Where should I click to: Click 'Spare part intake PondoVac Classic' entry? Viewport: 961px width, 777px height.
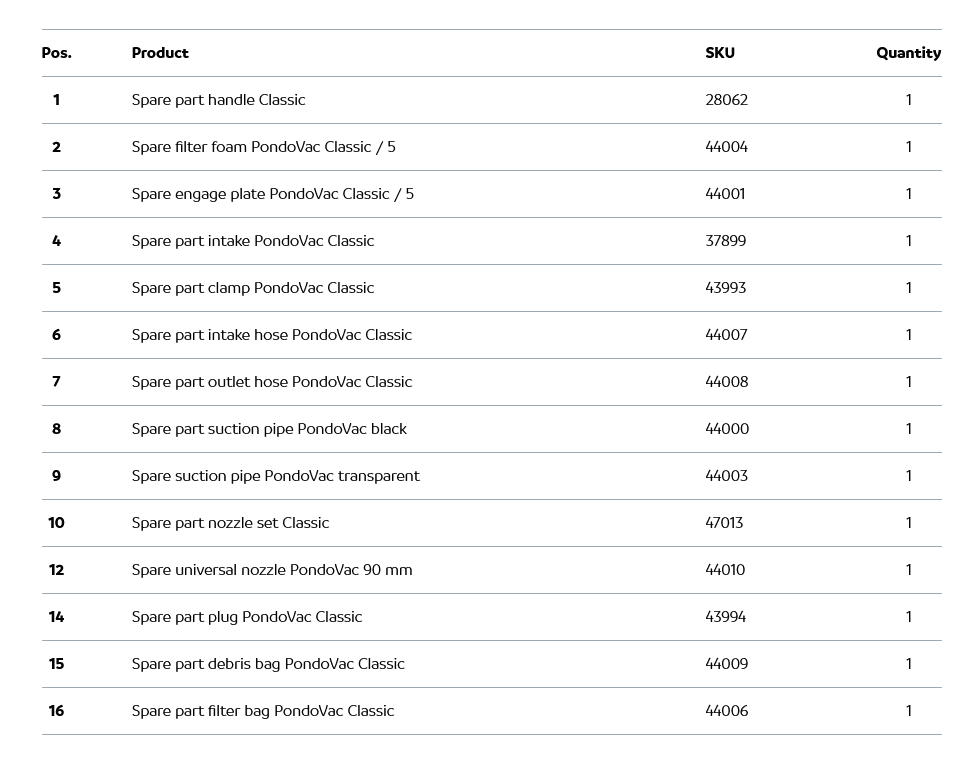coord(252,241)
